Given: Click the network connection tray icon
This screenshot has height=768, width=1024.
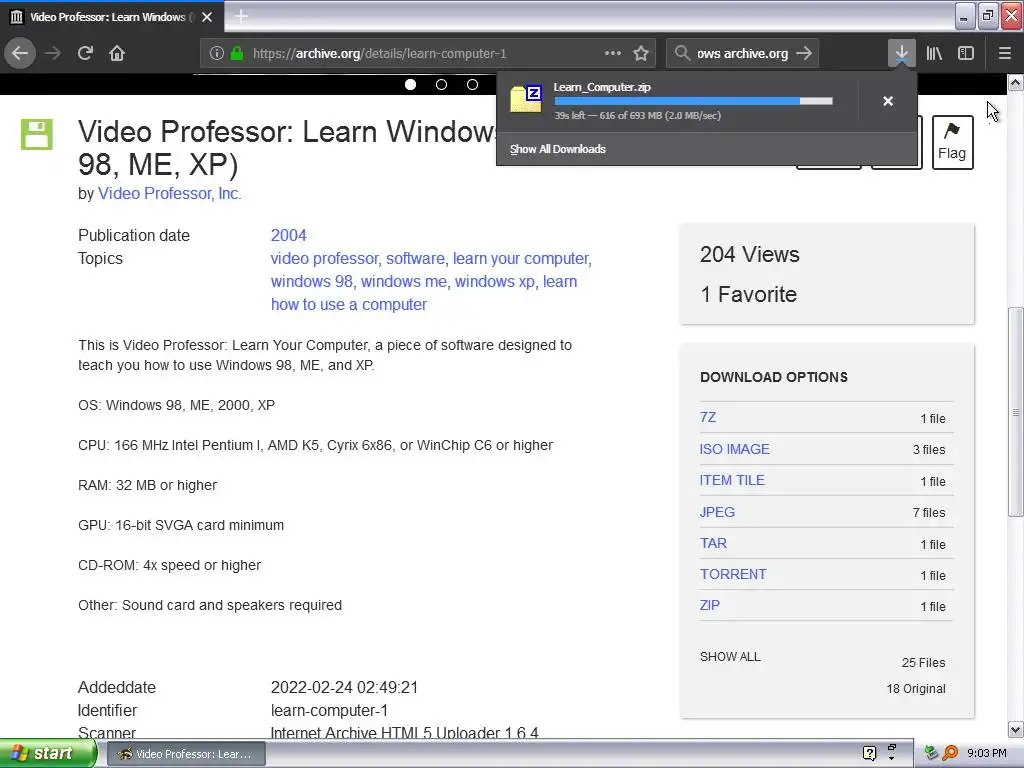Looking at the screenshot, I should [x=931, y=753].
